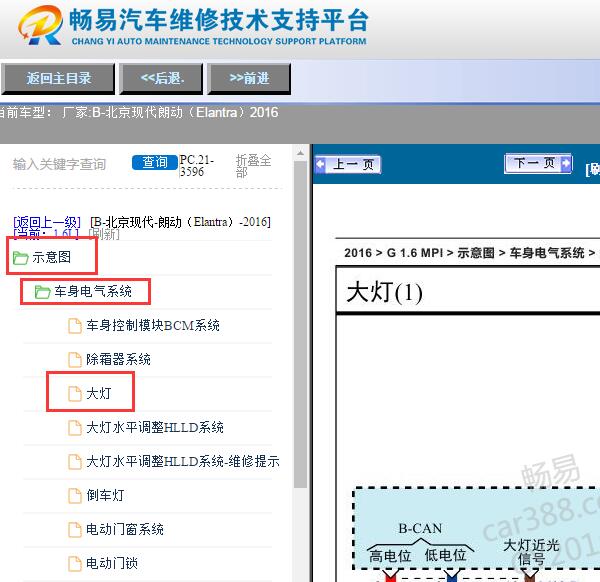Click 高电位 label in wiring diagram
This screenshot has width=600, height=582.
(390, 556)
